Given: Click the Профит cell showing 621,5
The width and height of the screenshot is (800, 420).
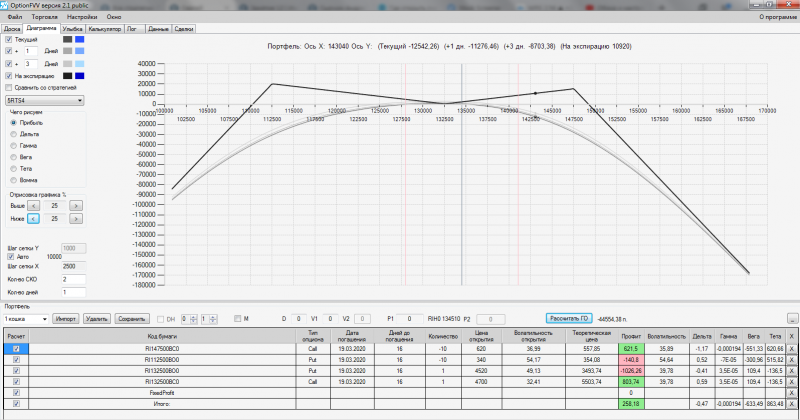Looking at the screenshot, I should point(631,349).
